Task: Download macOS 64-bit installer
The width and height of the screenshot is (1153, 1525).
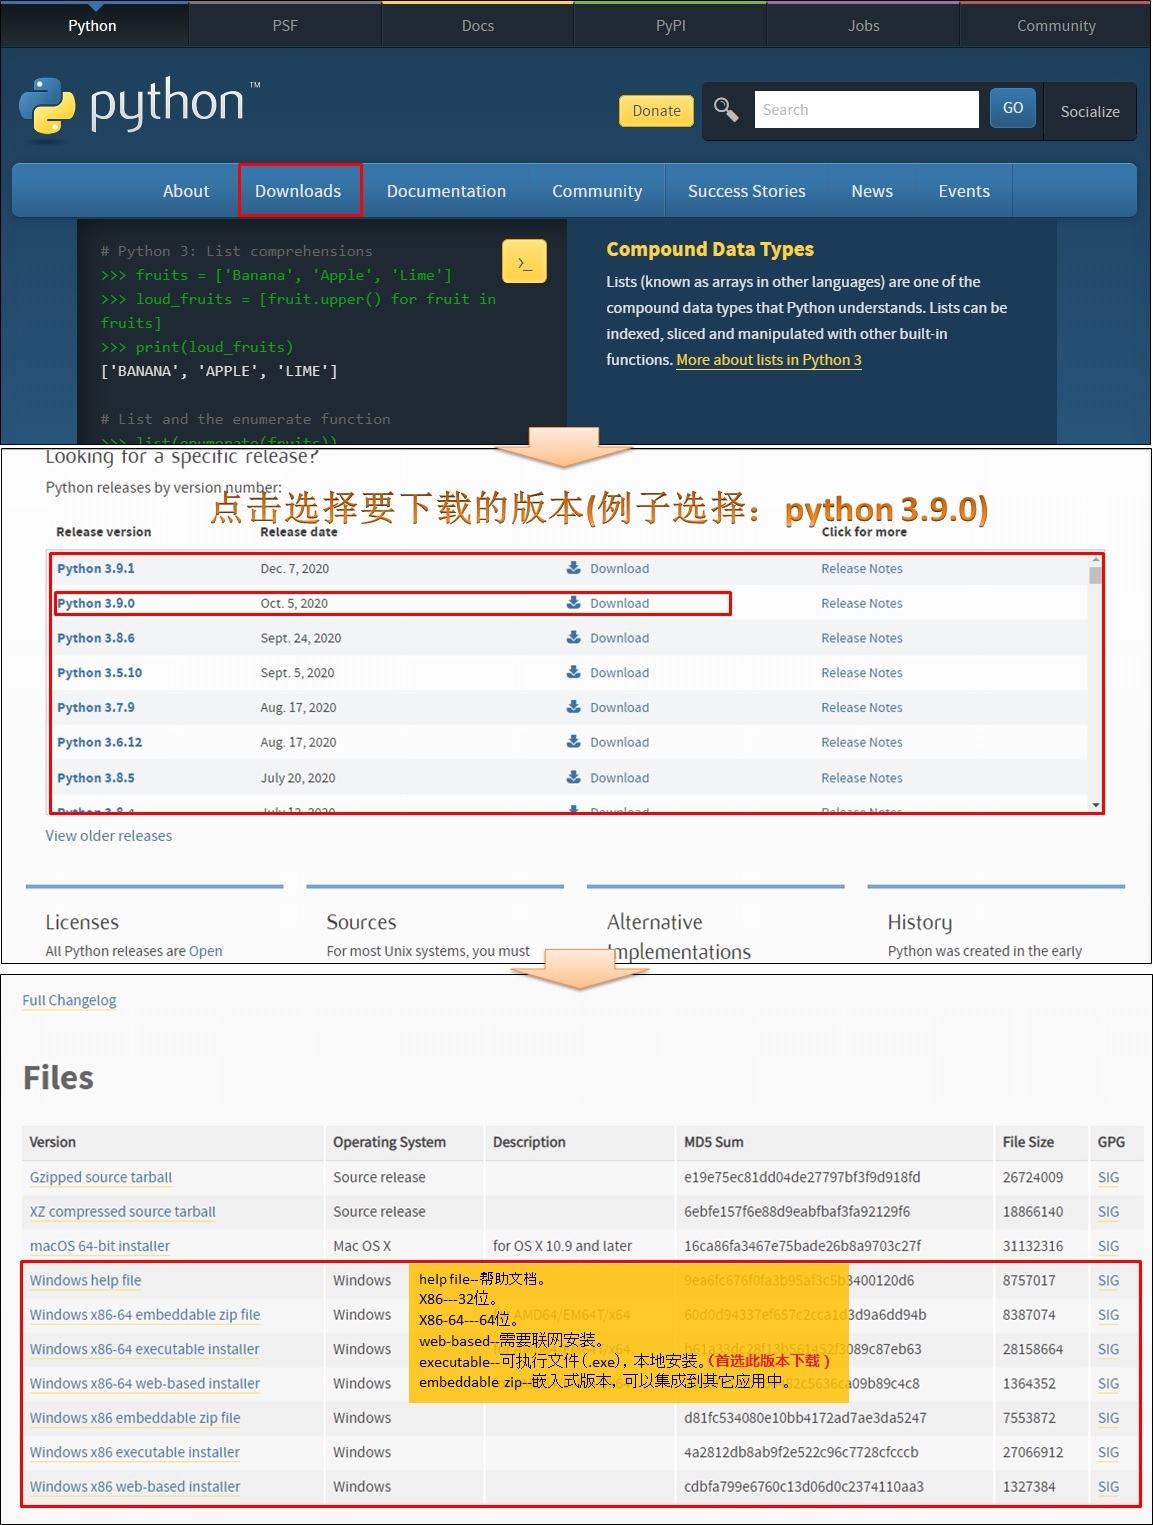Action: [x=100, y=1246]
